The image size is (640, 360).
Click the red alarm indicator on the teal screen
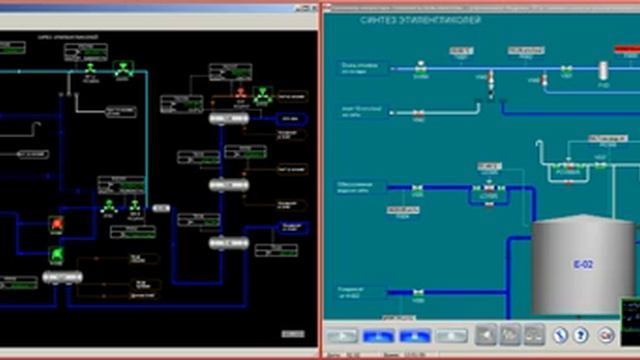627,49
